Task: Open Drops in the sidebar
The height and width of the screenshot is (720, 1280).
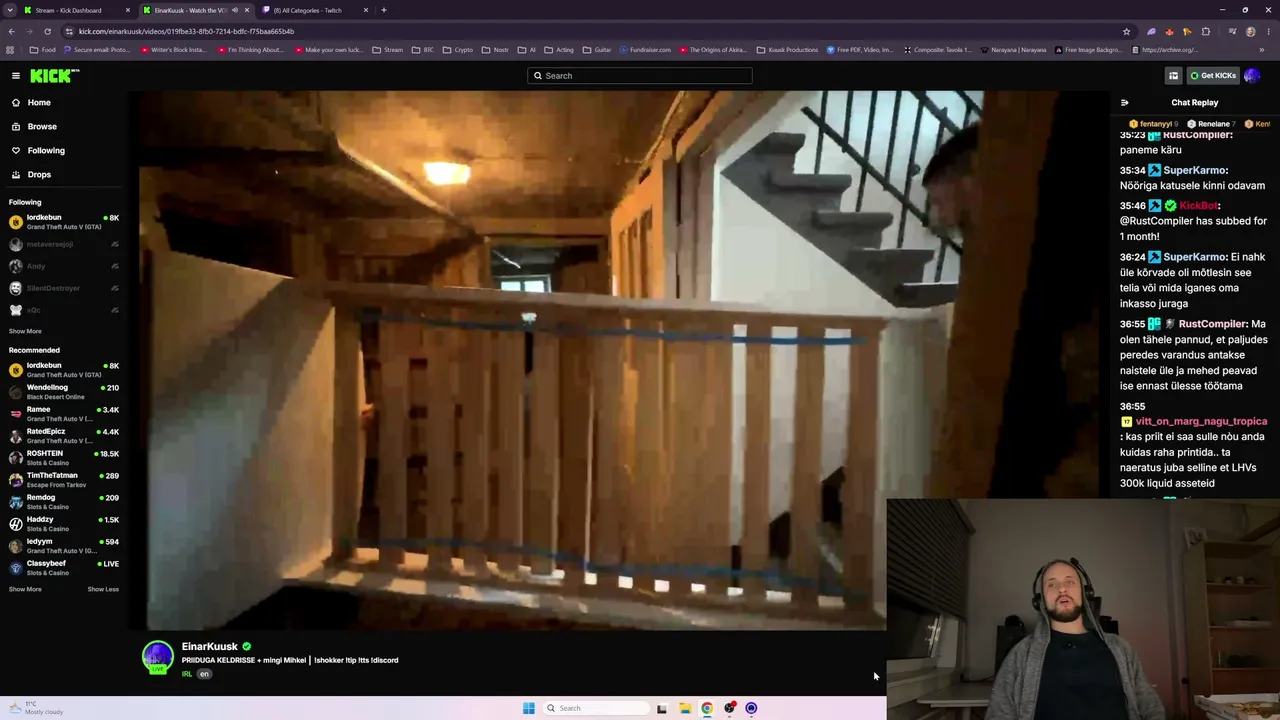Action: (39, 174)
